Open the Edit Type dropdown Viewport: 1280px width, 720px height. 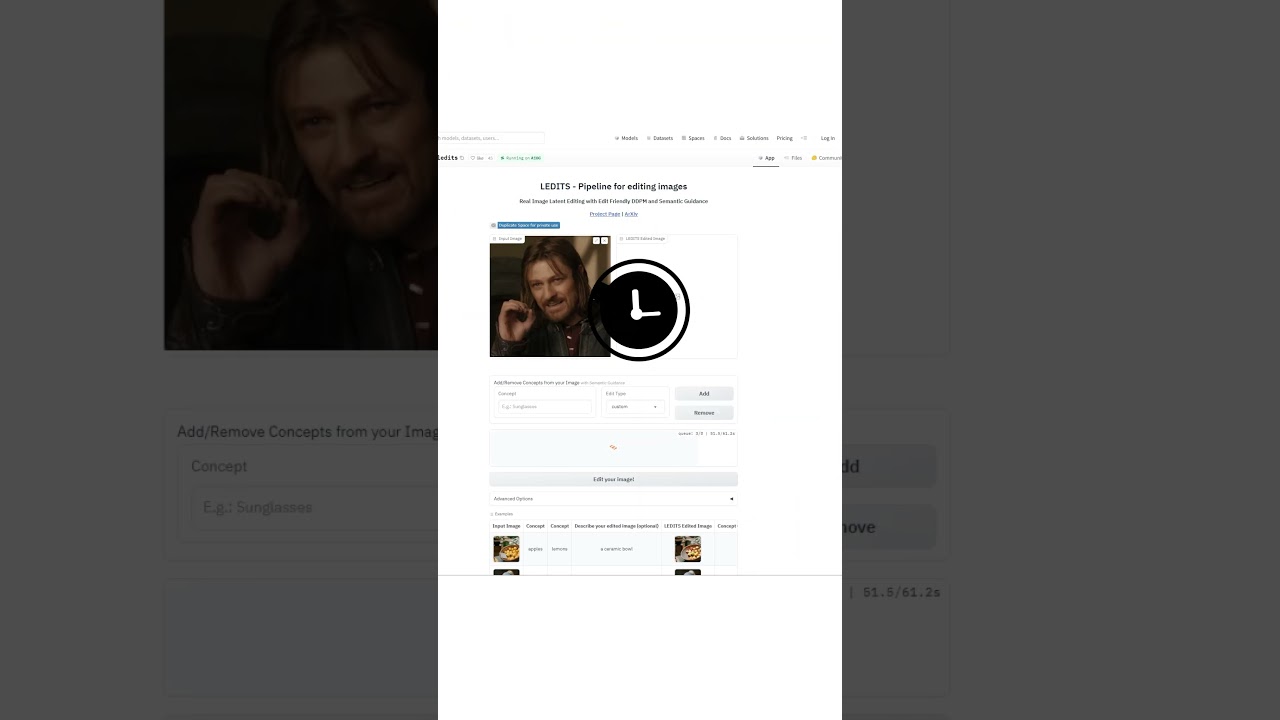point(635,407)
